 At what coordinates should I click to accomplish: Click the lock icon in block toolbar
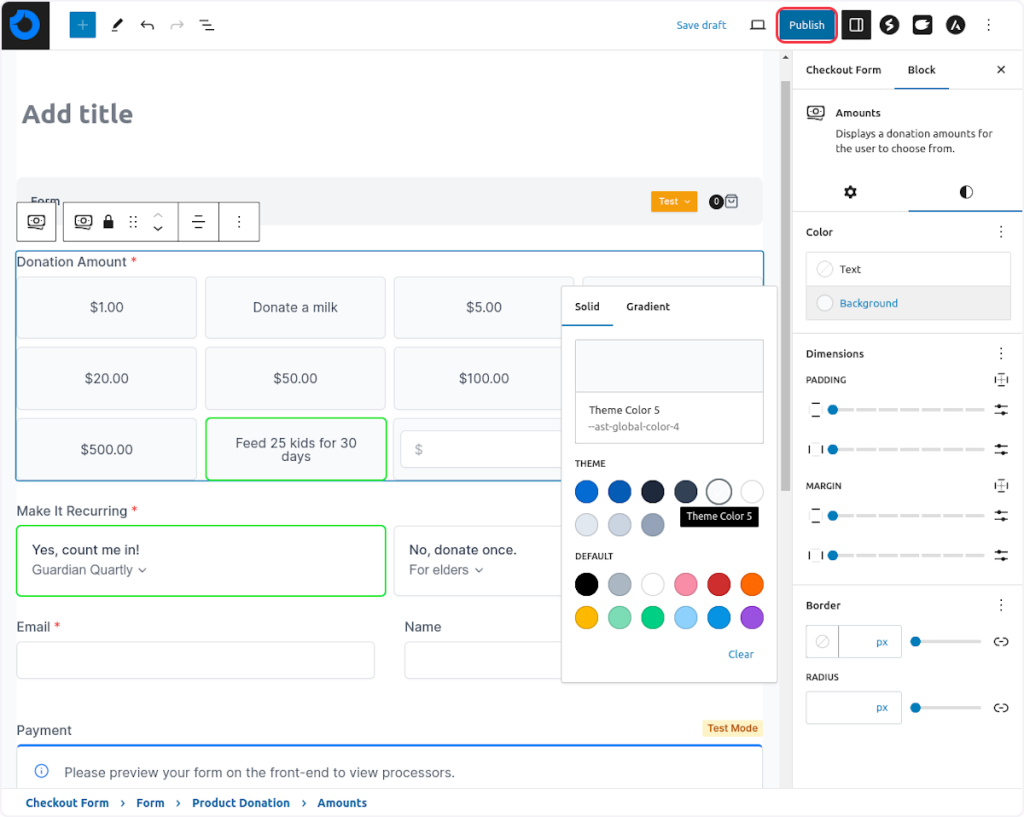pyautogui.click(x=109, y=222)
